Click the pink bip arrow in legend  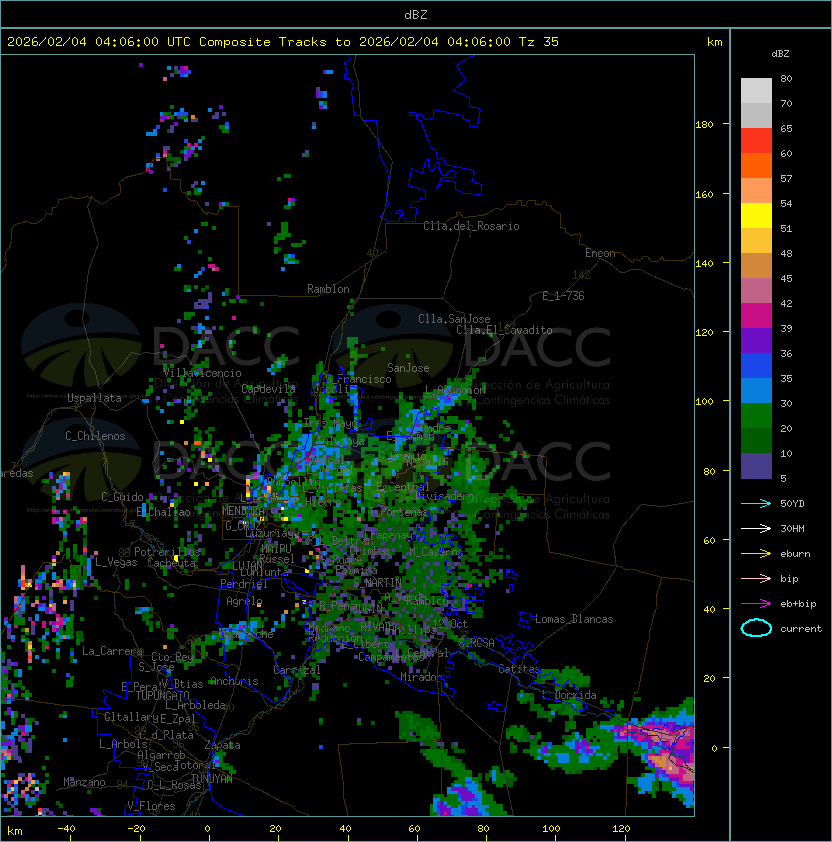coord(756,579)
